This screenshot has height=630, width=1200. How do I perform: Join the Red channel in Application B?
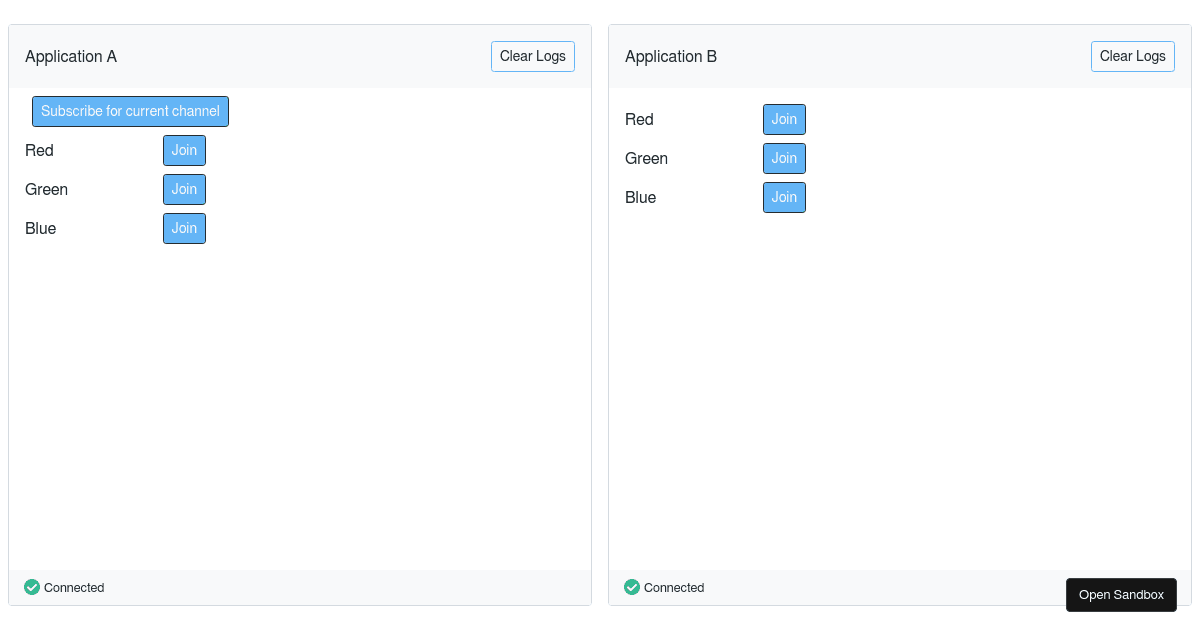tap(784, 119)
